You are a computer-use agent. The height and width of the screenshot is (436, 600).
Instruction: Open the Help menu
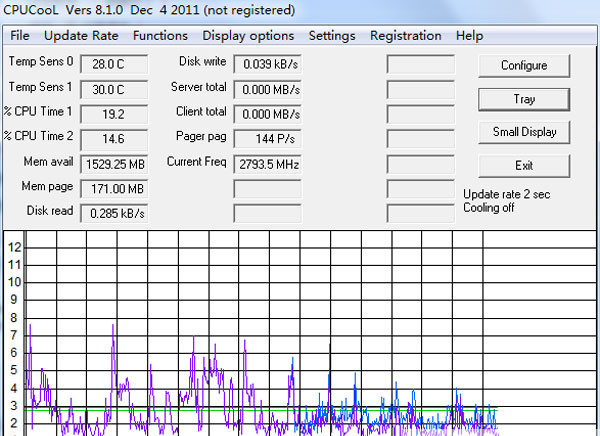tap(469, 35)
